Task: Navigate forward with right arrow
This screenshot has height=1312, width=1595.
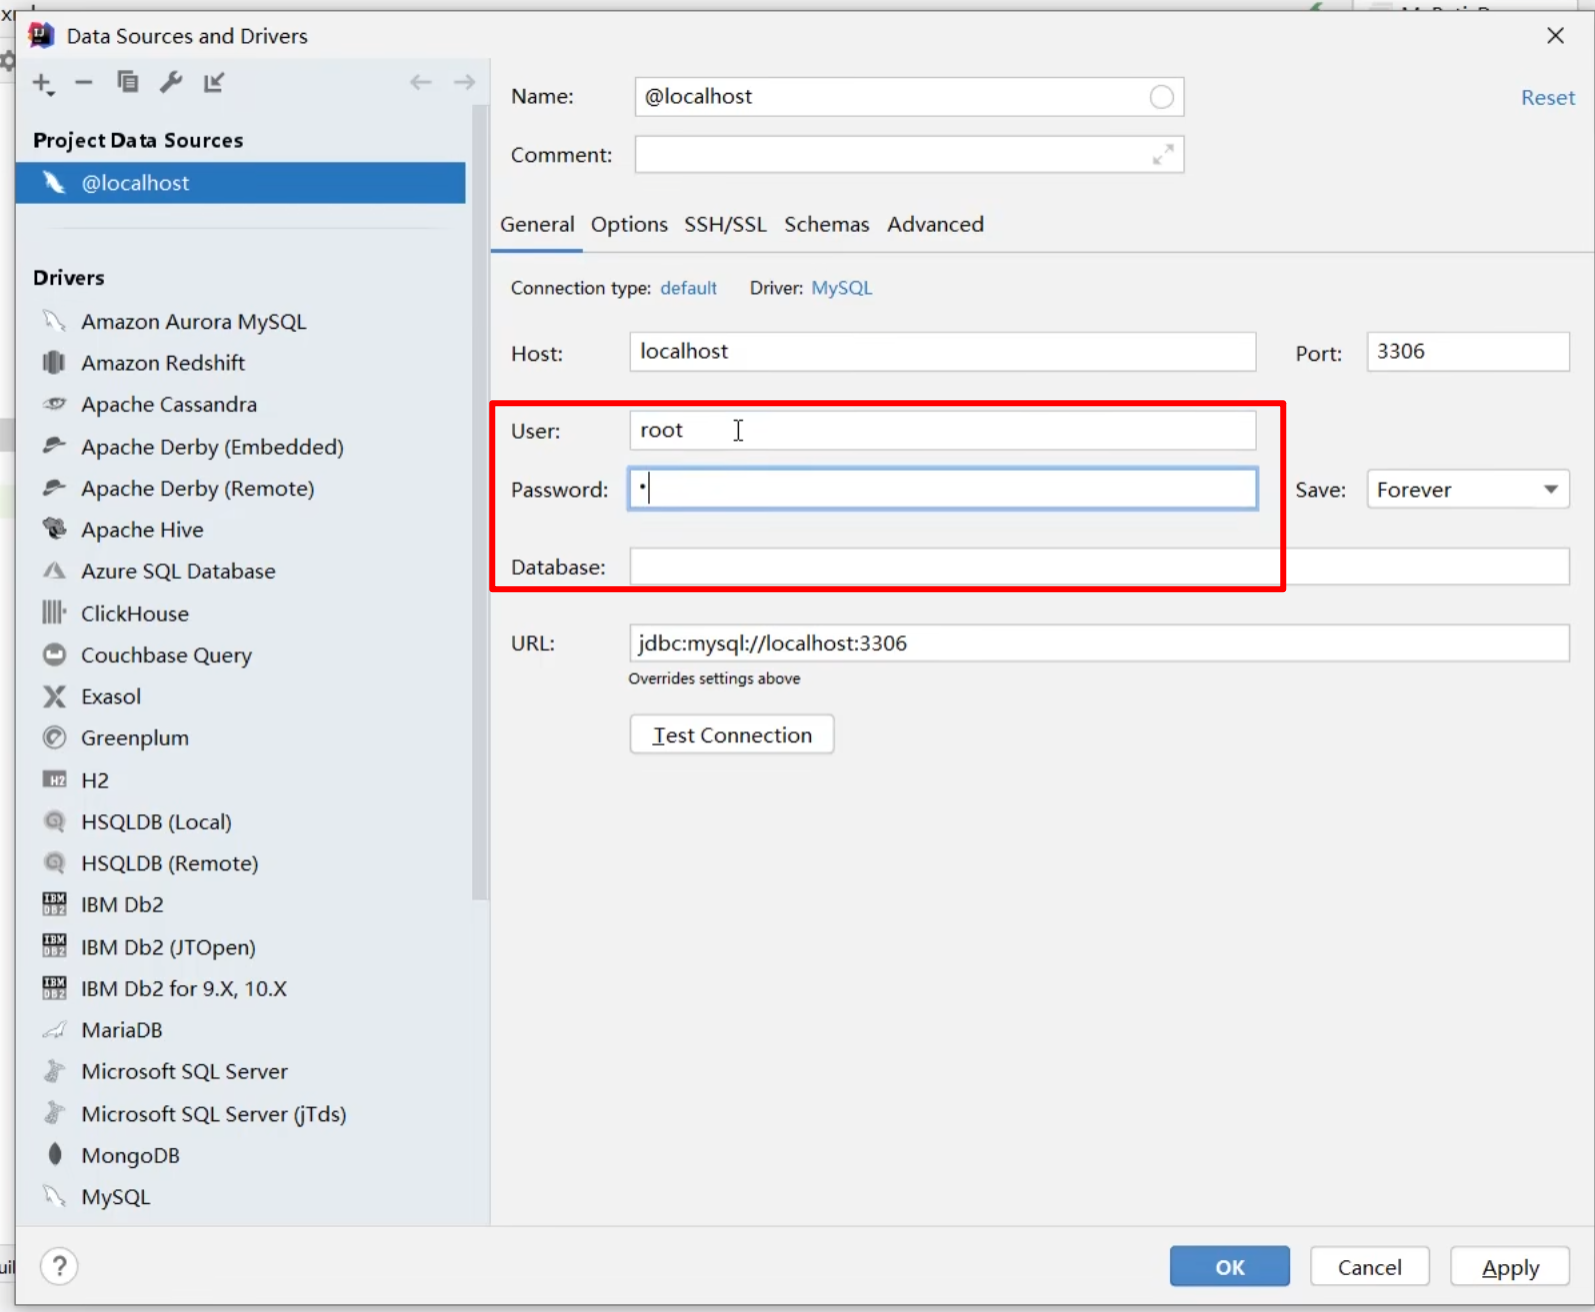Action: pos(464,82)
